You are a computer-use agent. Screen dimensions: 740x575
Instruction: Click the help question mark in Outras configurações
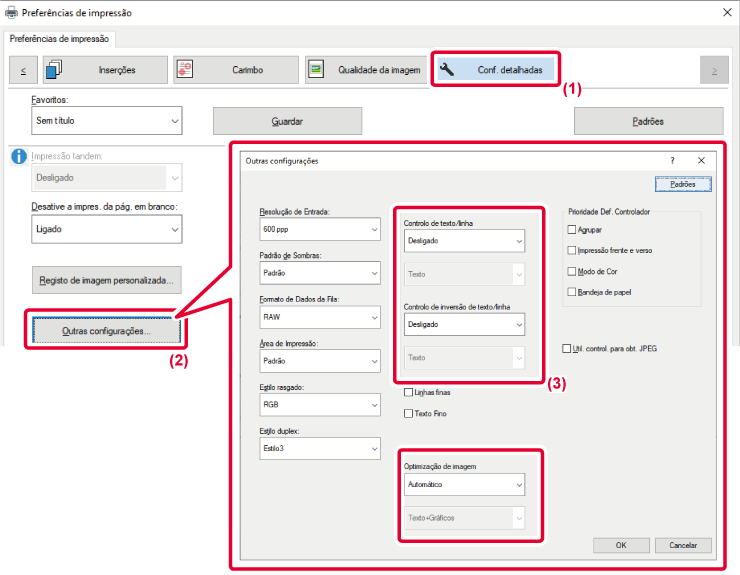[672, 160]
